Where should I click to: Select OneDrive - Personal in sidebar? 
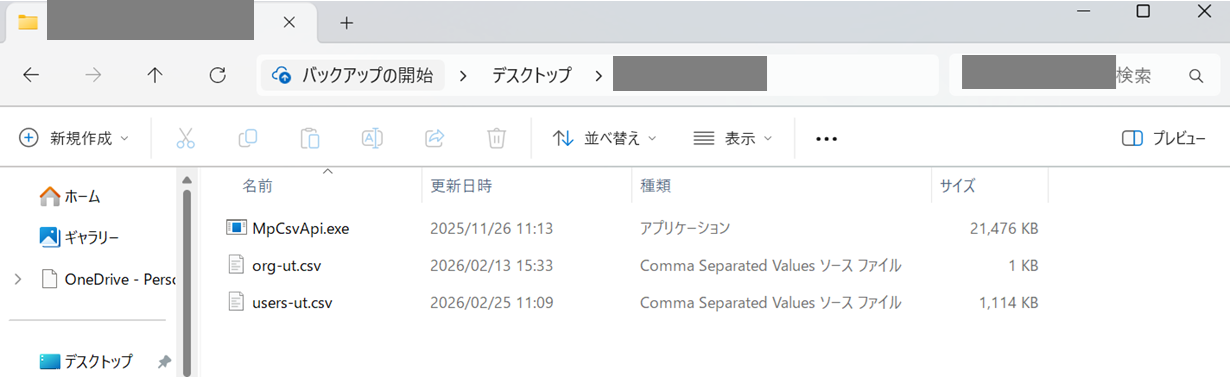107,279
